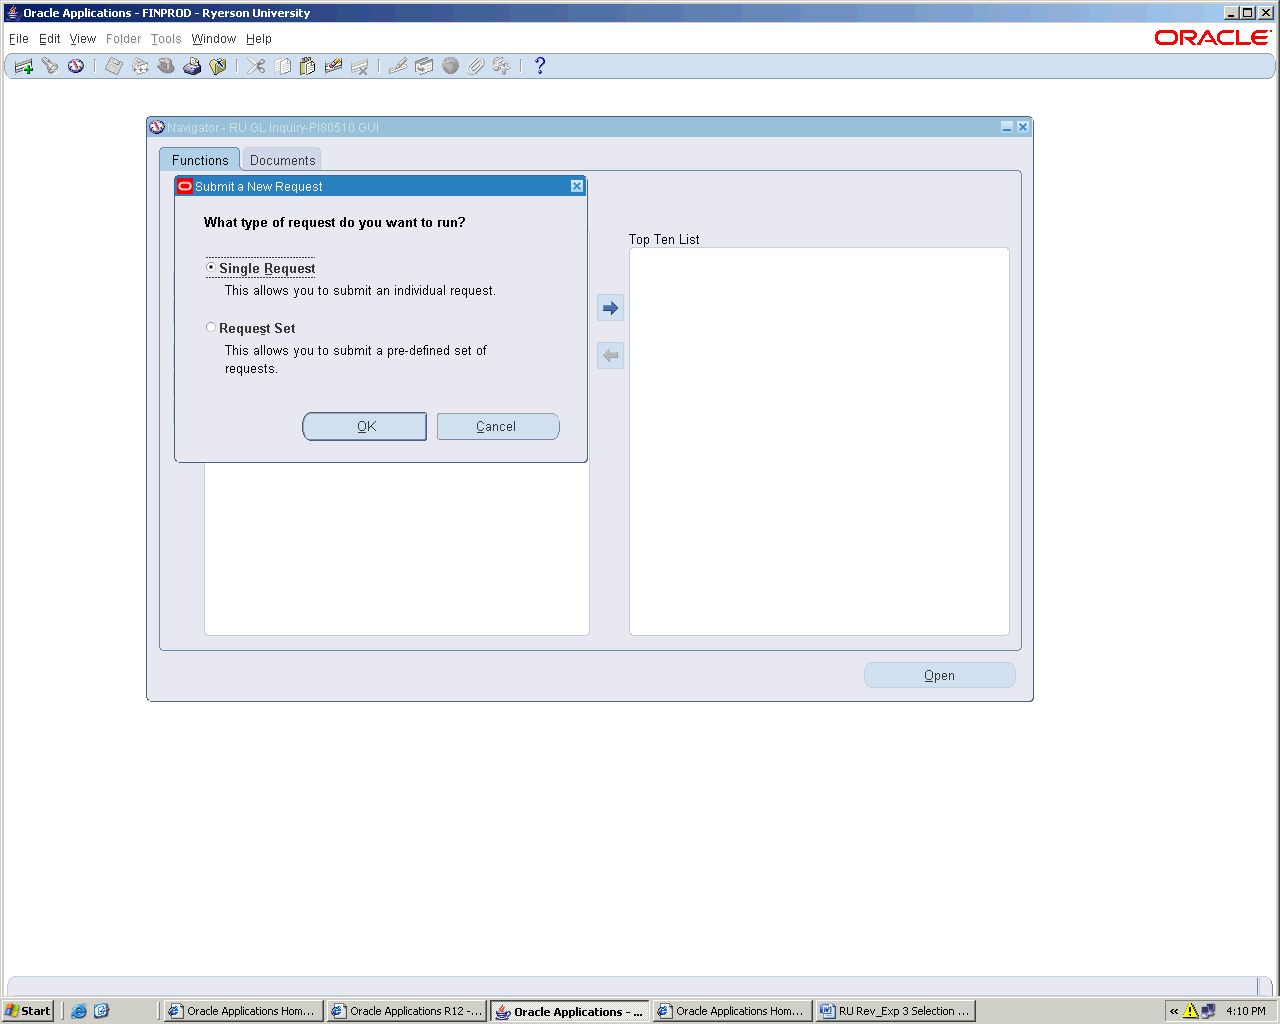1280x1024 pixels.
Task: Click the Open button in Navigator
Action: (939, 675)
